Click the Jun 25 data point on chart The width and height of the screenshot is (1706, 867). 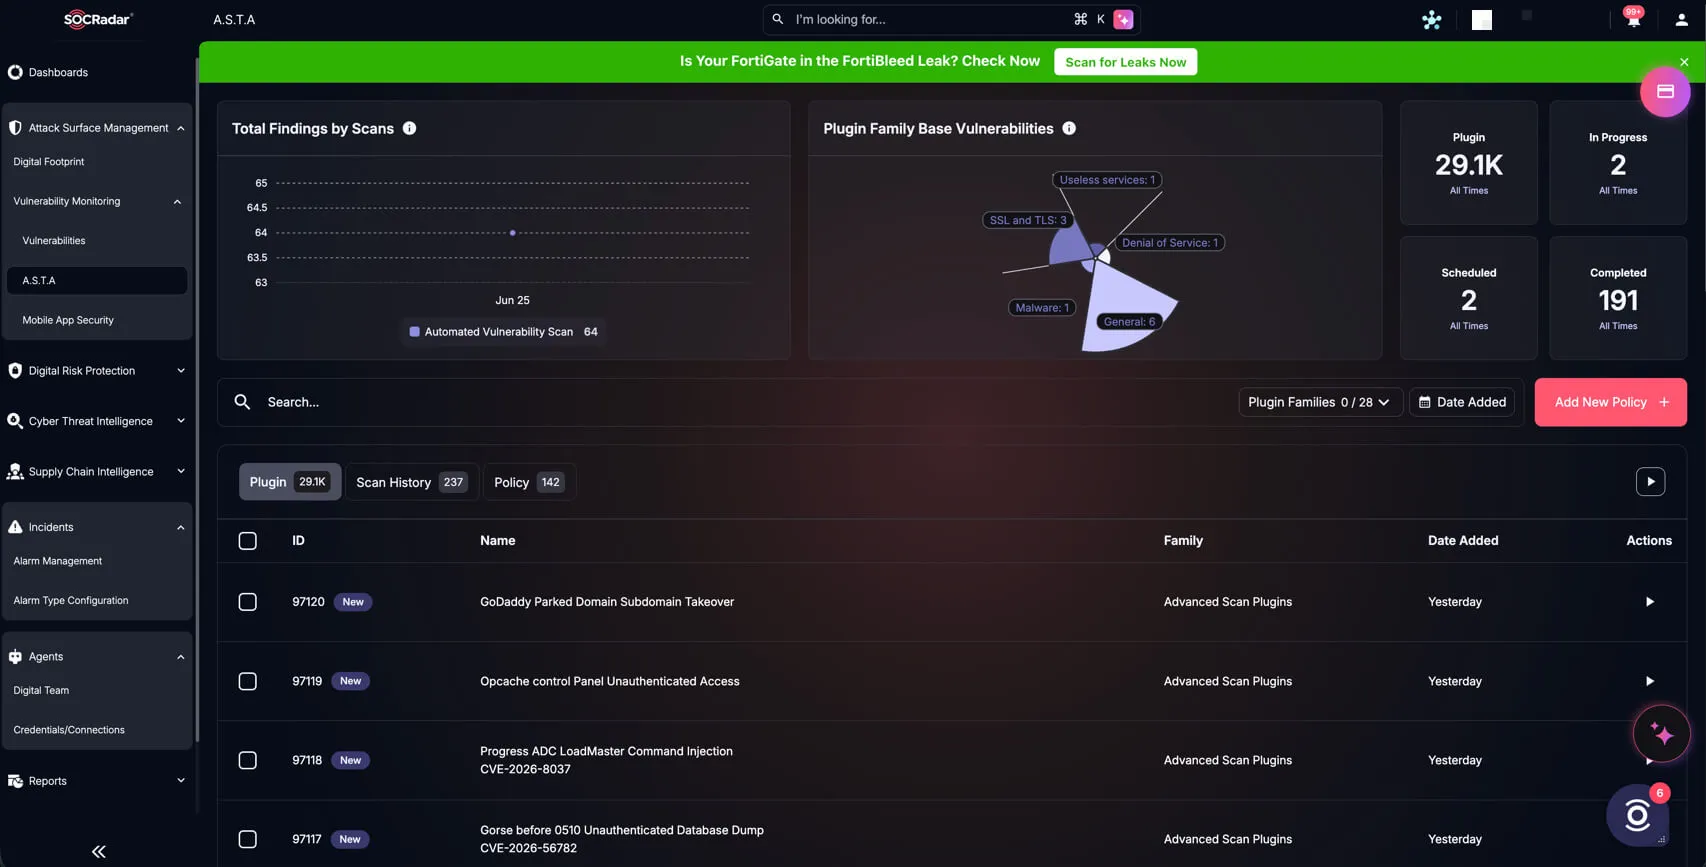click(513, 233)
